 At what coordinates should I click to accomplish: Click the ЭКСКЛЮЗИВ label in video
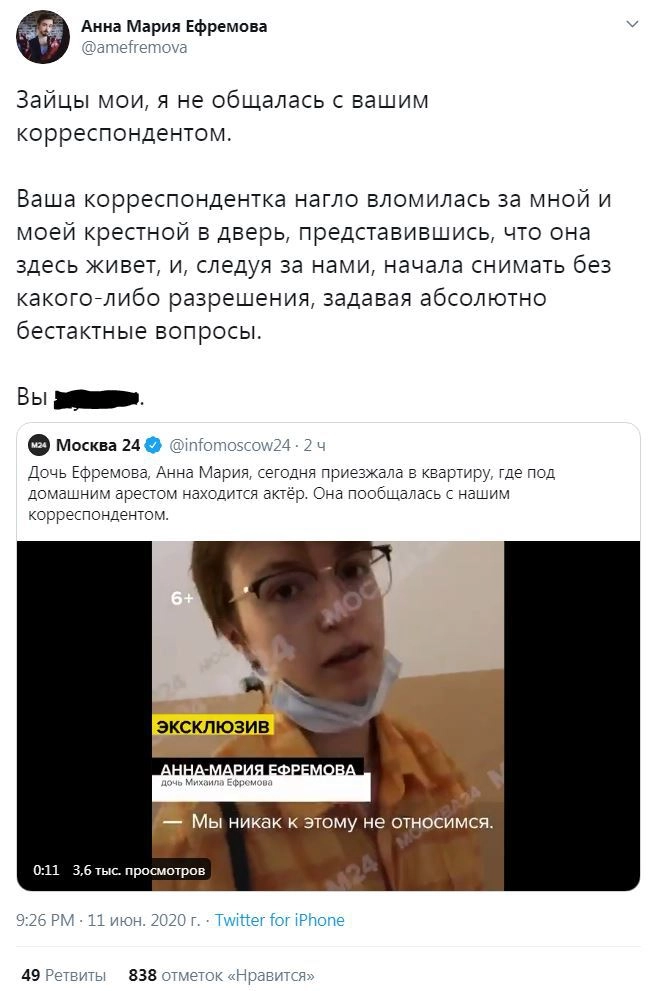pyautogui.click(x=212, y=726)
